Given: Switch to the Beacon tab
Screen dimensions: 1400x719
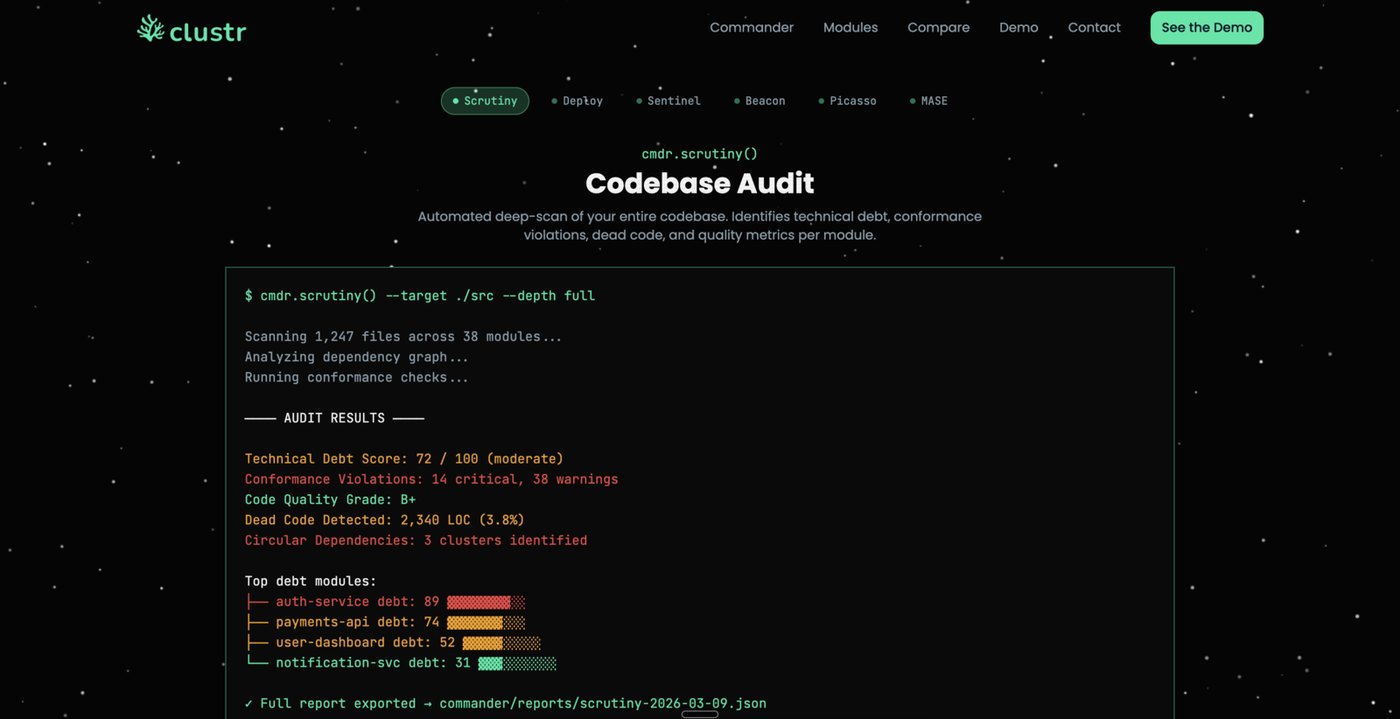Looking at the screenshot, I should click(x=760, y=101).
